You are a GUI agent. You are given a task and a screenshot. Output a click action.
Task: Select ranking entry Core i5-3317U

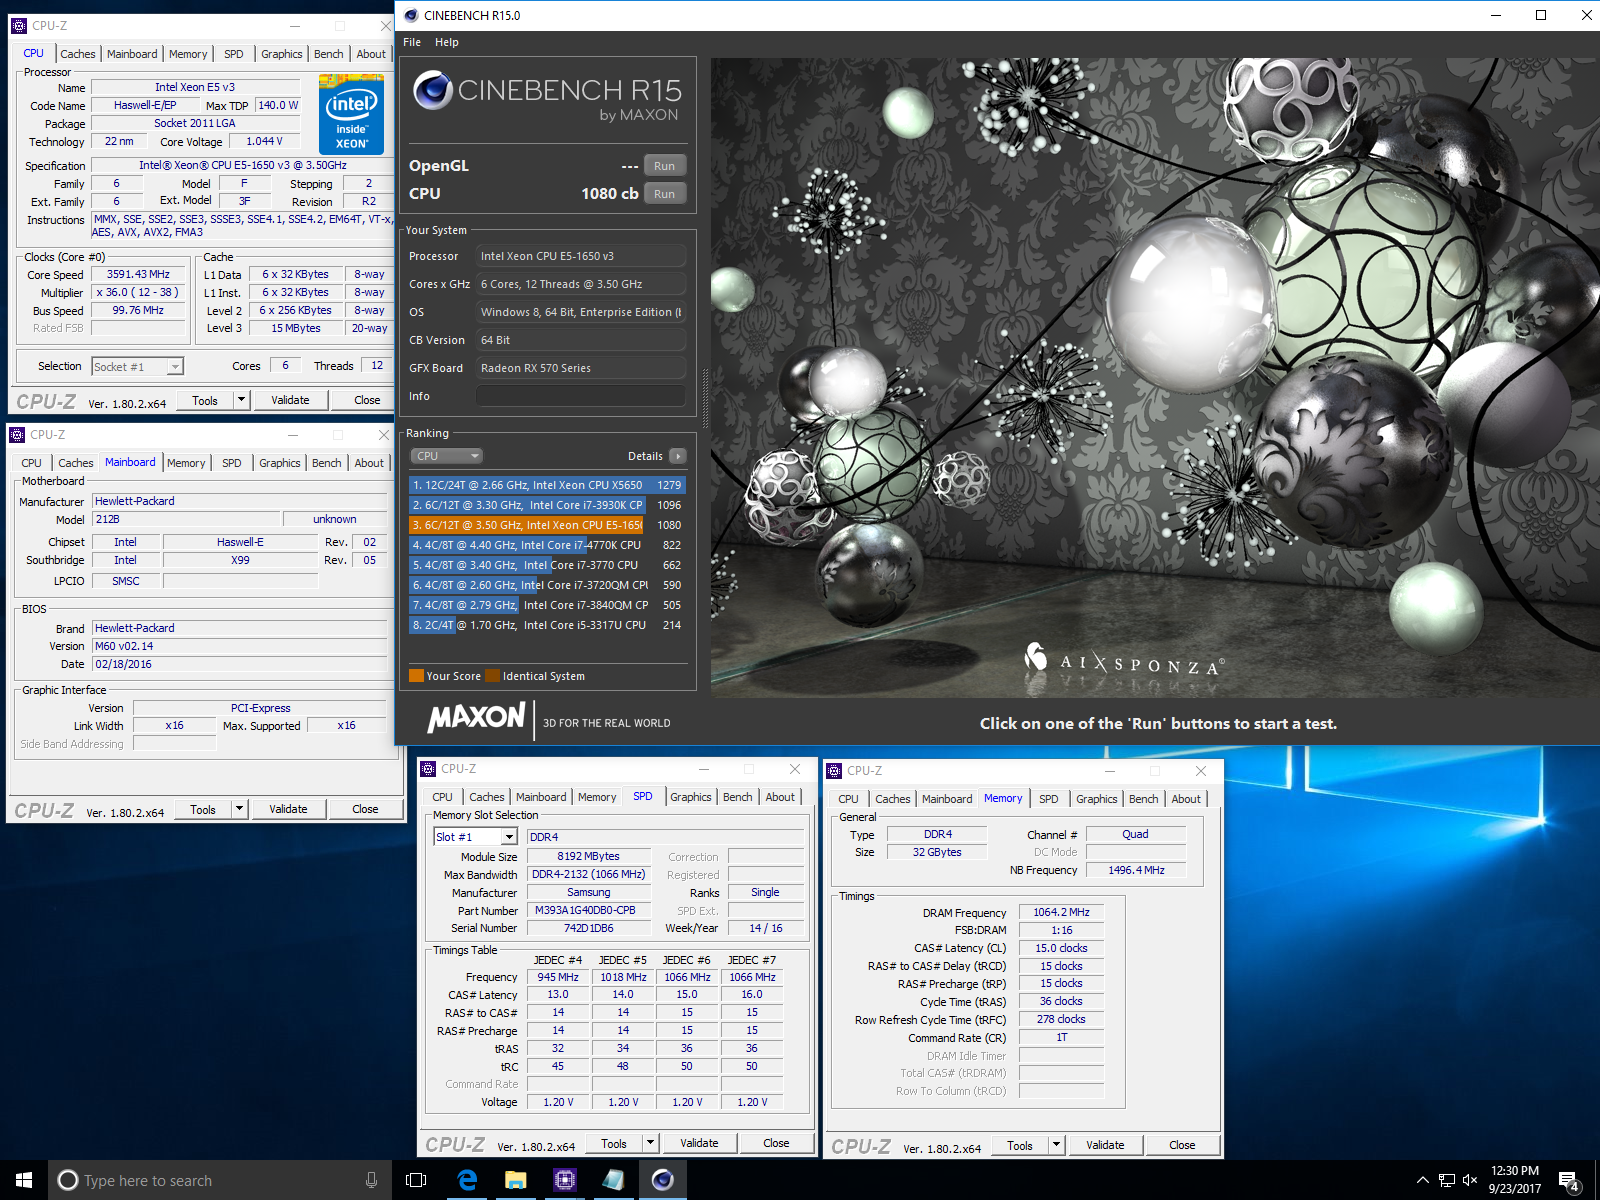tap(547, 625)
